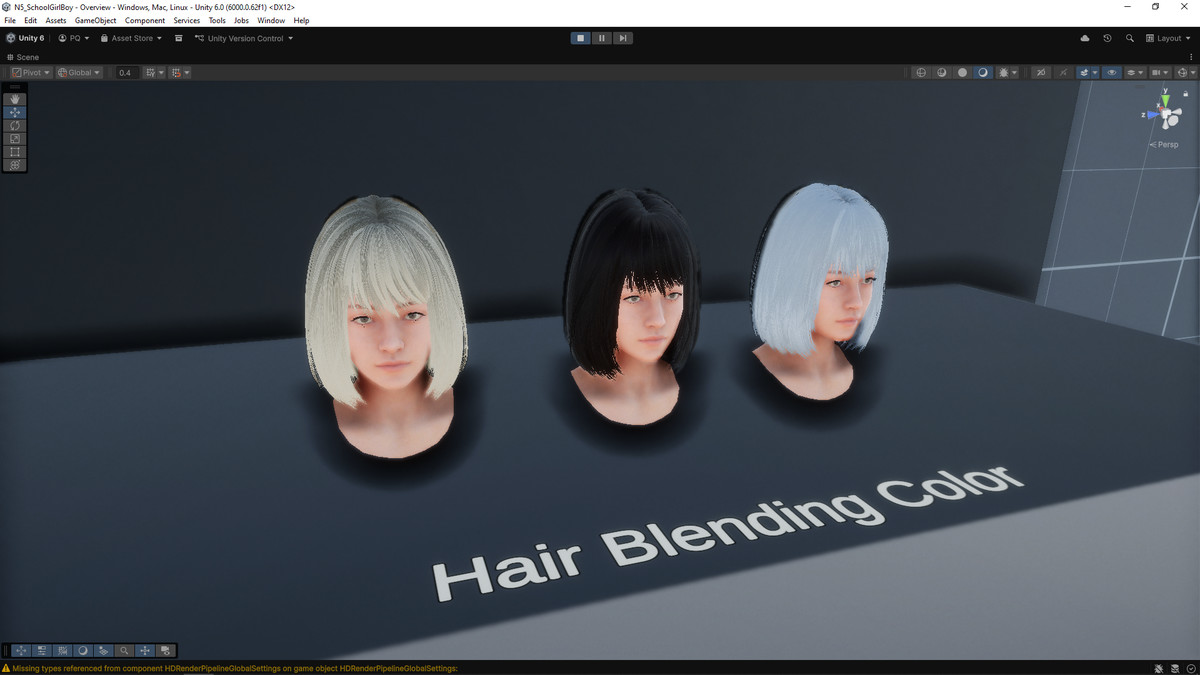Viewport: 1200px width, 675px height.
Task: Click the Play button
Action: click(580, 38)
